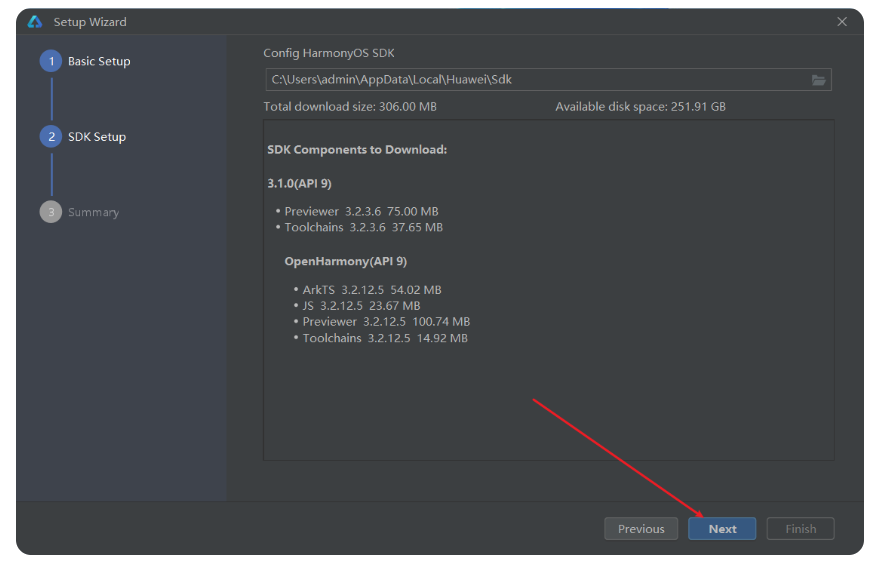This screenshot has width=875, height=563.
Task: Click Available disk space: 251.91 GB
Action: pos(640,107)
